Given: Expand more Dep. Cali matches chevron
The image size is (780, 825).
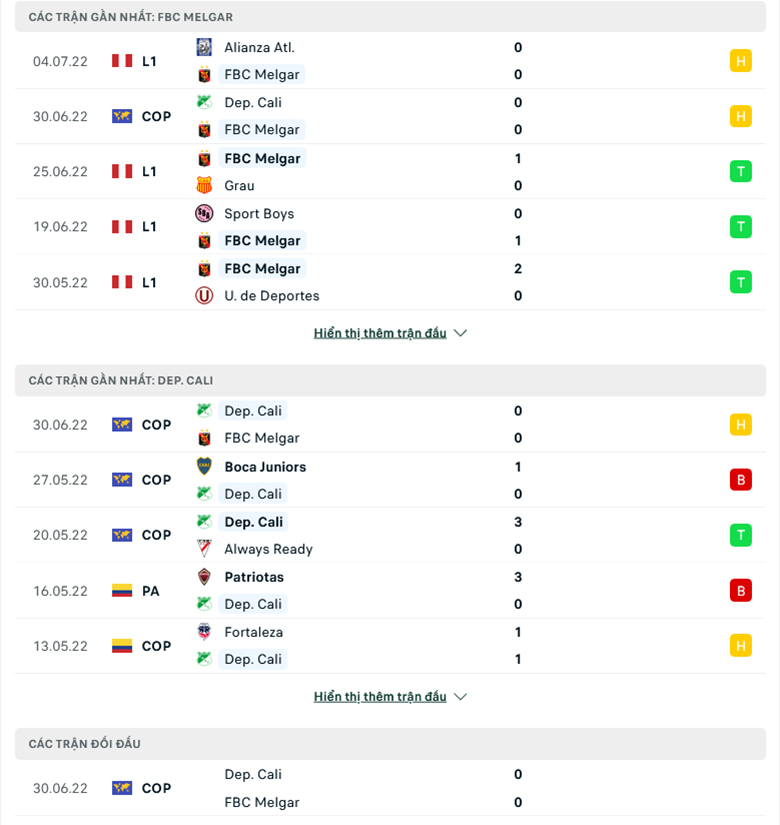Looking at the screenshot, I should [461, 697].
